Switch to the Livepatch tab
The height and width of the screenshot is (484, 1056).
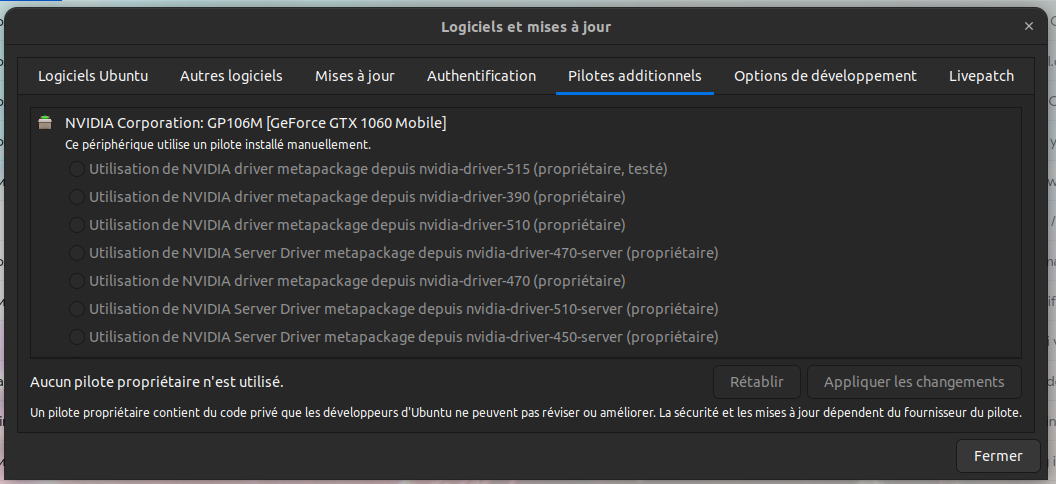(981, 76)
